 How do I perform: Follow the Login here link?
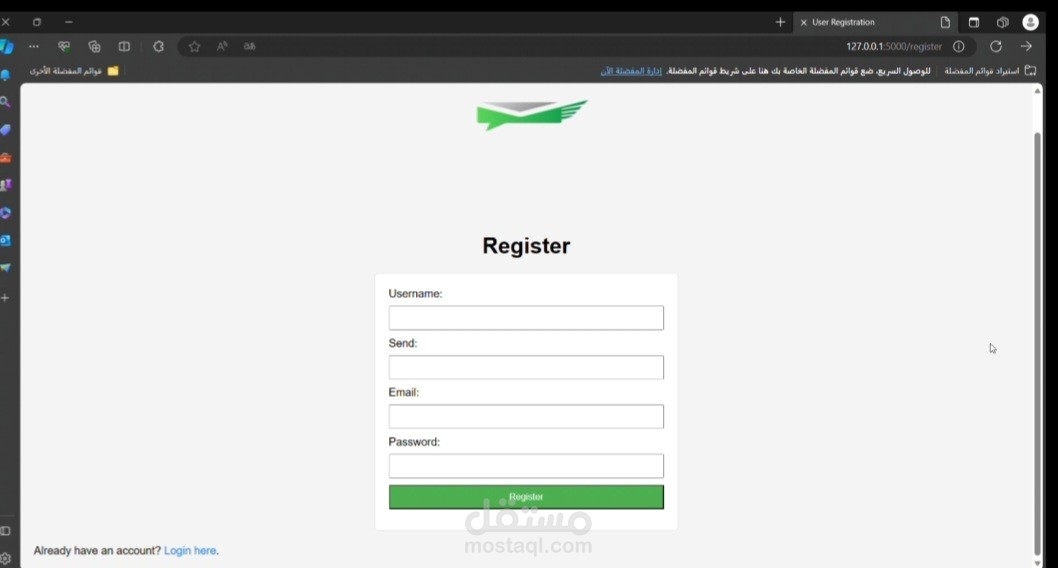click(190, 550)
